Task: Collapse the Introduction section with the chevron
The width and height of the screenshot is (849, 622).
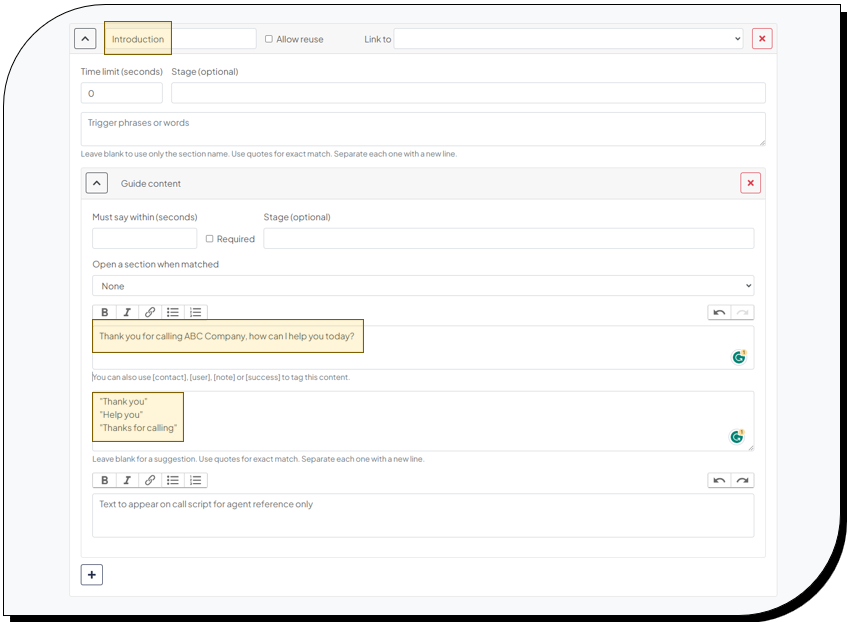Action: [85, 39]
